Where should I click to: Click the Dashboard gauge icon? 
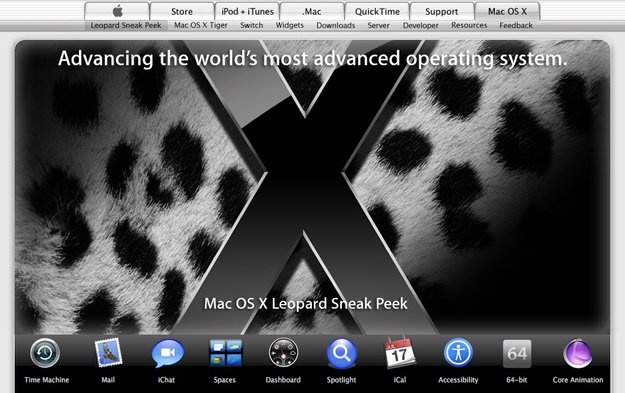click(x=283, y=353)
